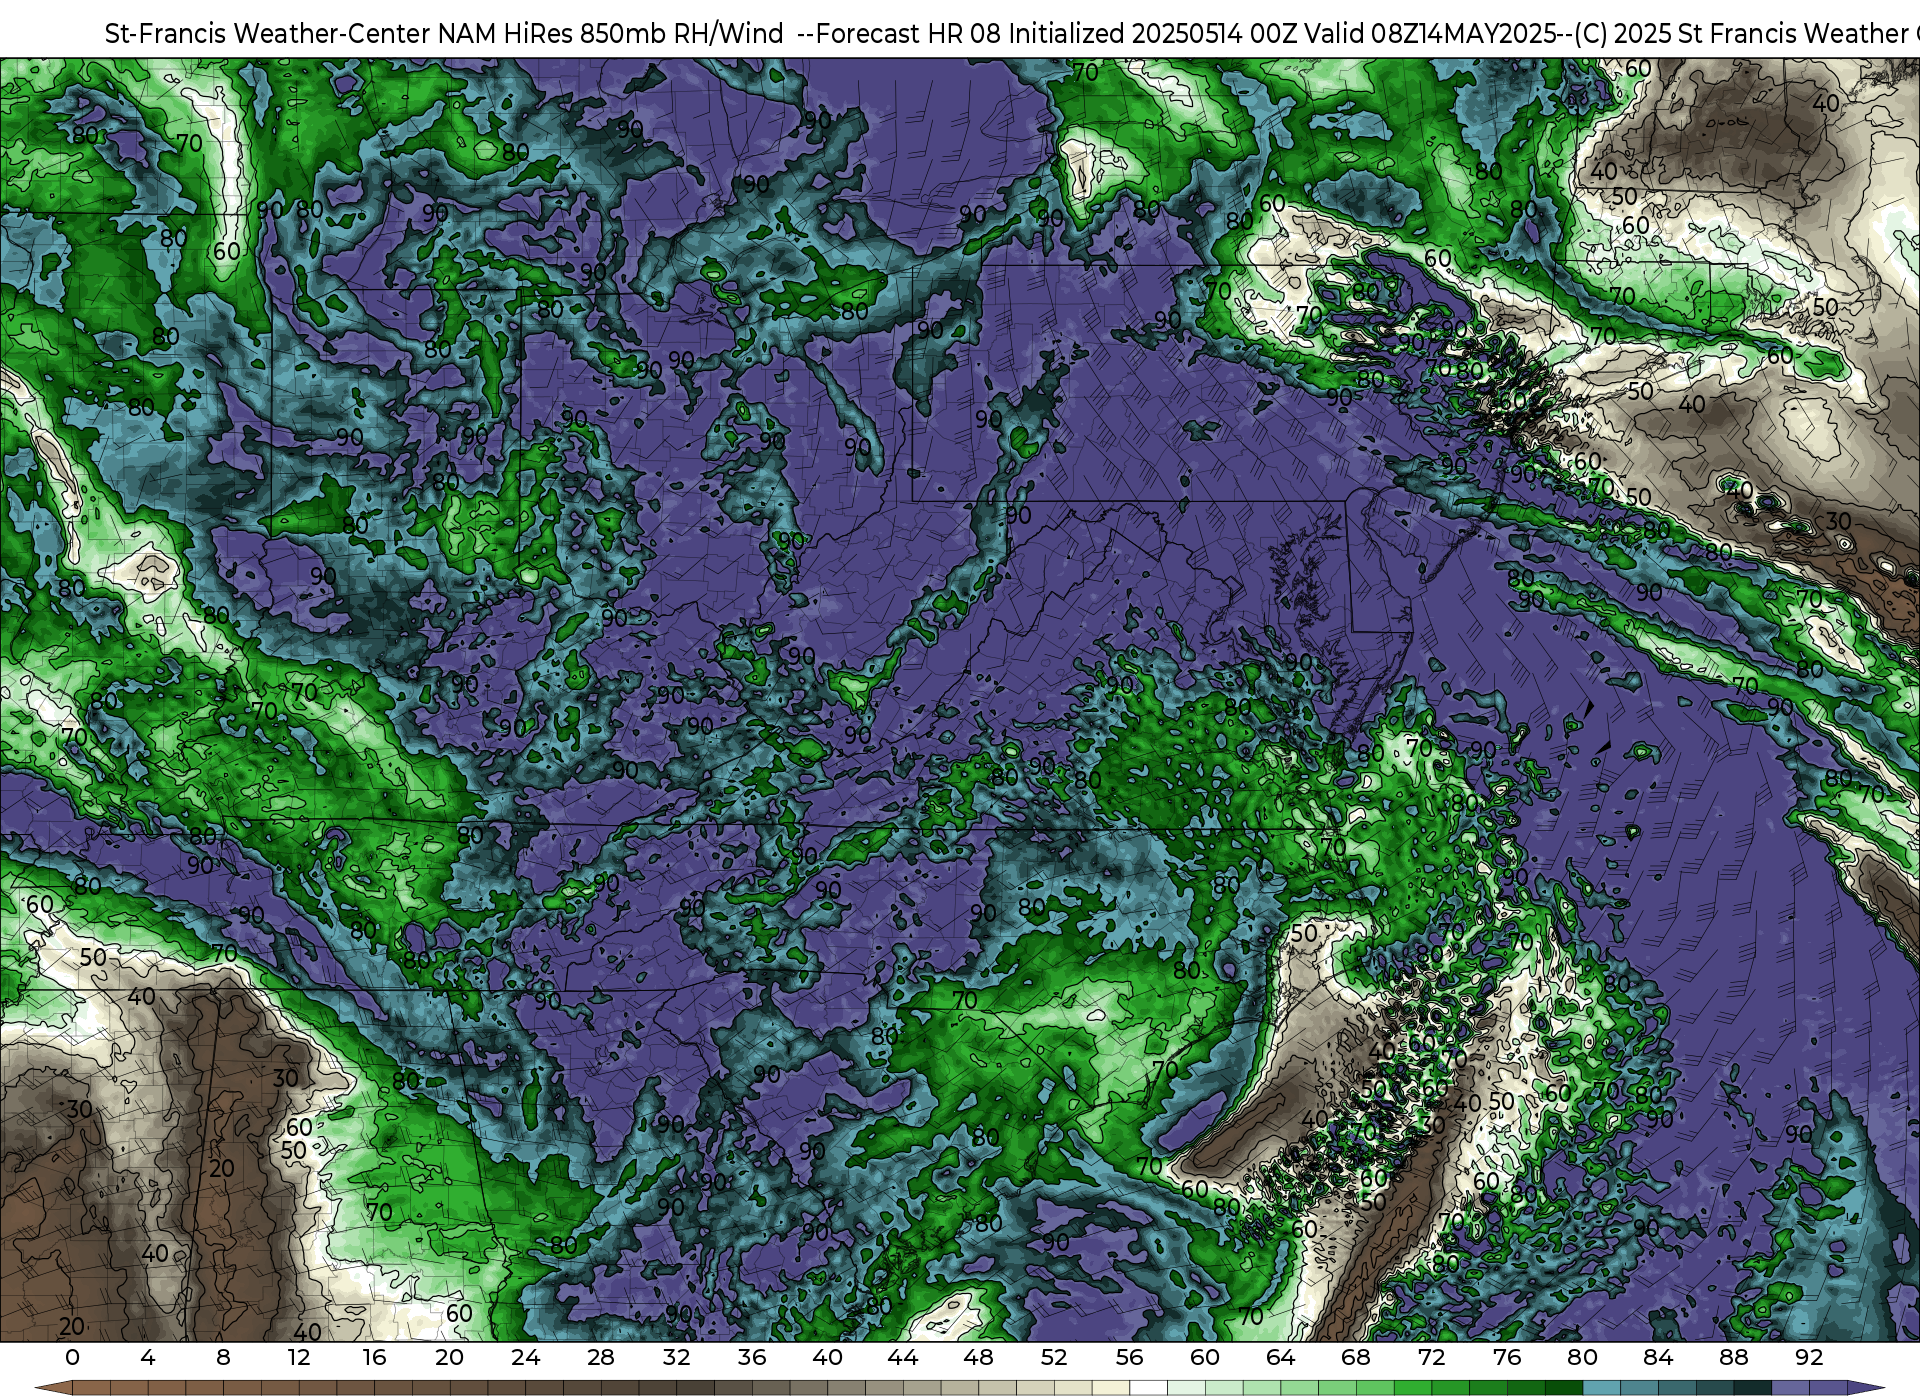The width and height of the screenshot is (1920, 1400).
Task: Click the '16' label on the color bar
Action: [374, 1357]
